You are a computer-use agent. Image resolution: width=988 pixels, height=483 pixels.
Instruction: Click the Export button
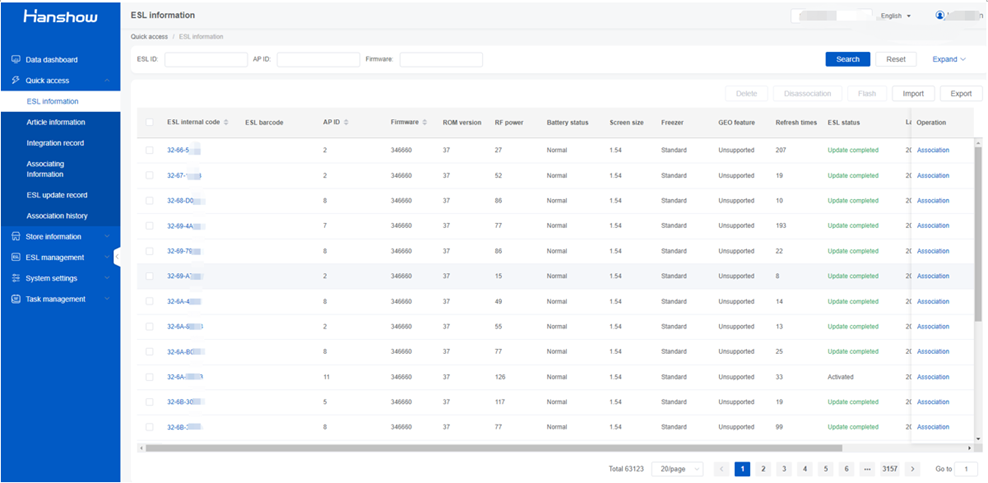tap(961, 93)
